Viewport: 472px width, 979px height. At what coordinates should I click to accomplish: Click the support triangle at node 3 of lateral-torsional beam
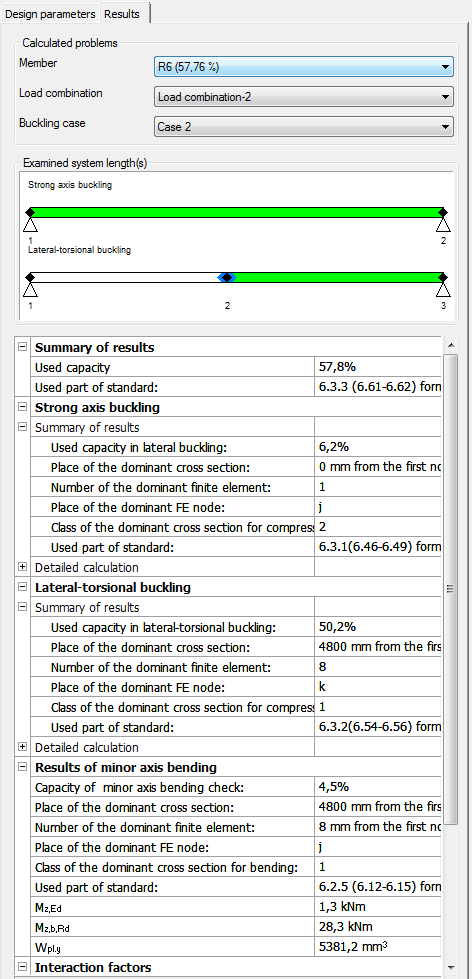pyautogui.click(x=443, y=290)
